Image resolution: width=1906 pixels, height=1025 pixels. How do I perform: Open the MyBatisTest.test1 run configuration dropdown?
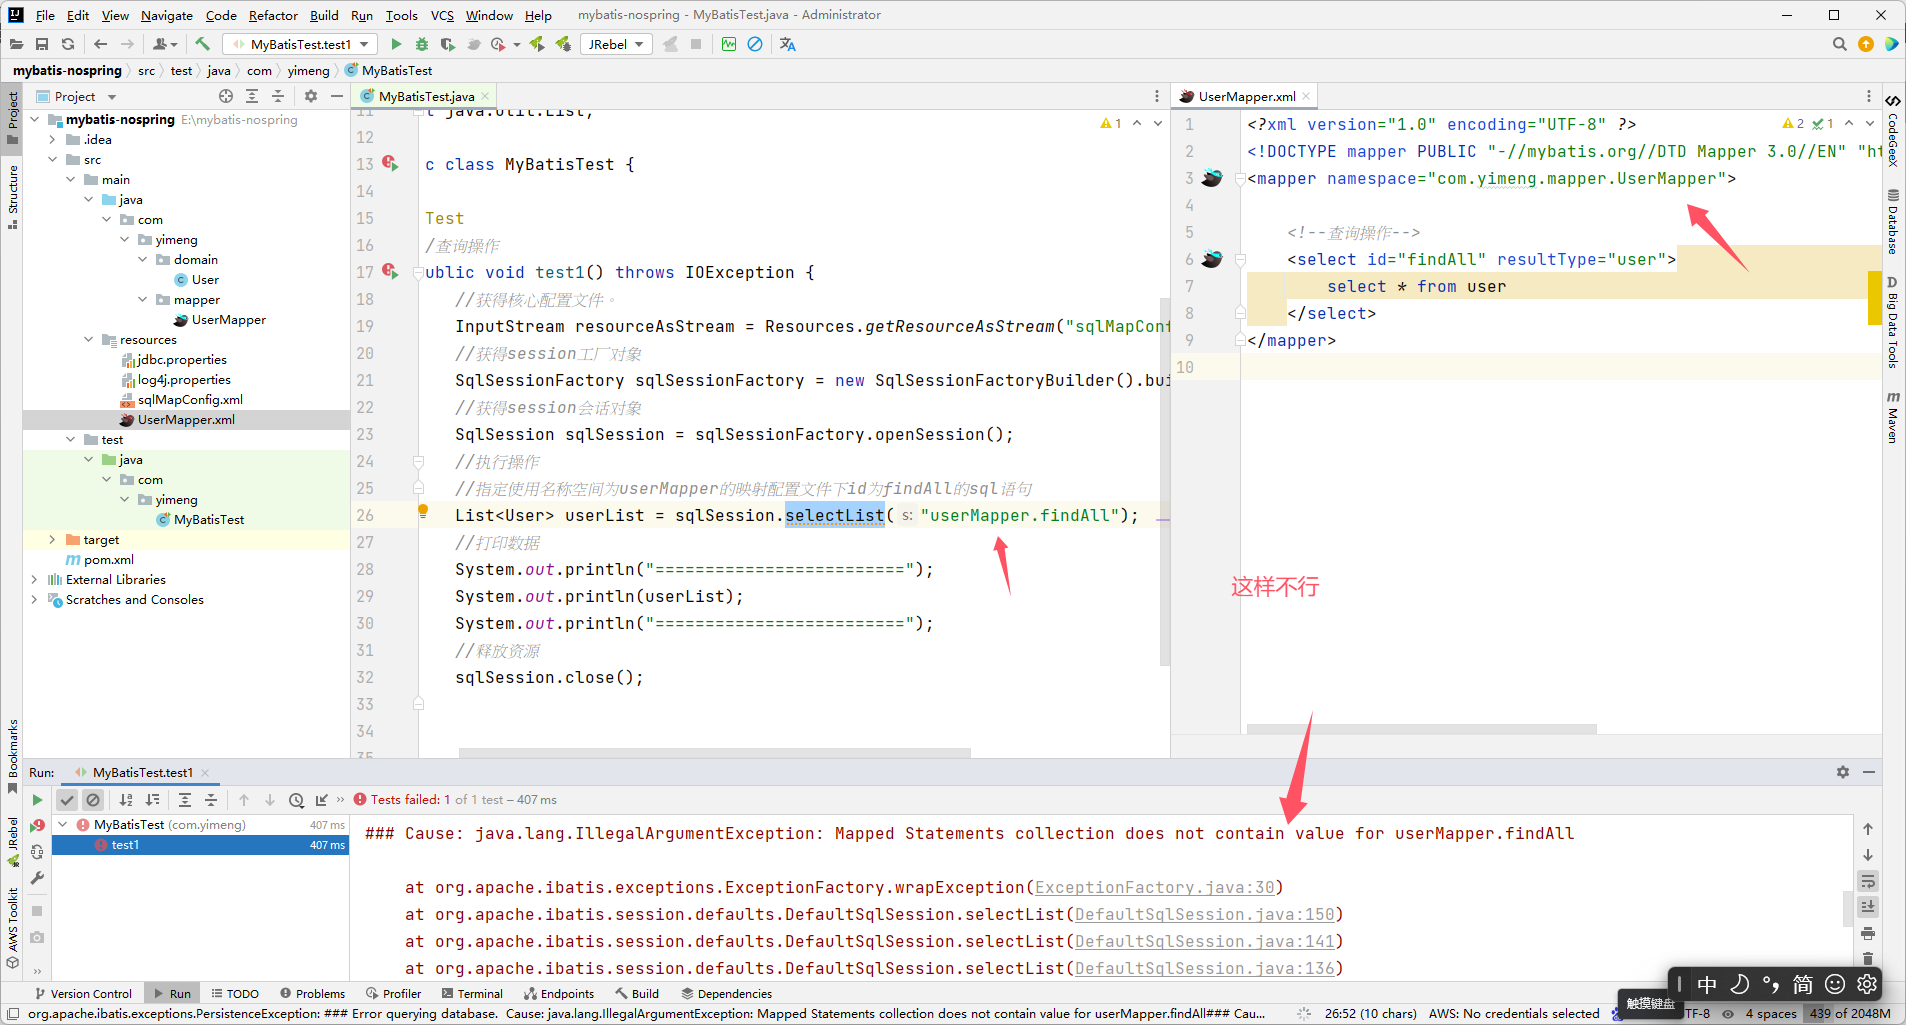300,44
